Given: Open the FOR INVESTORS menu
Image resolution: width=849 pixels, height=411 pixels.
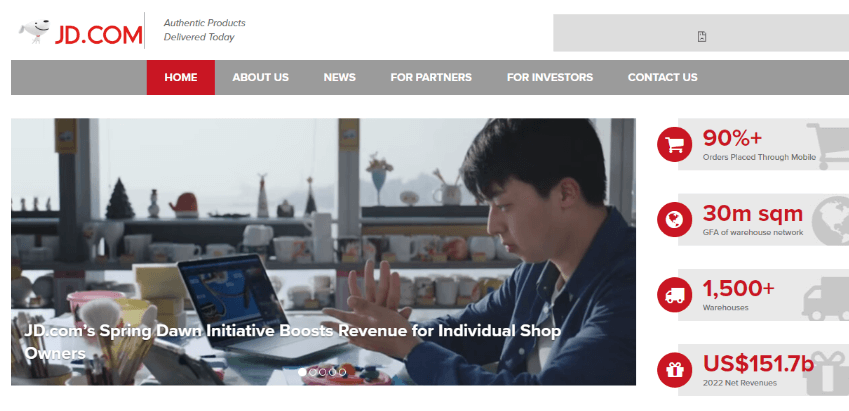Looking at the screenshot, I should coord(550,77).
